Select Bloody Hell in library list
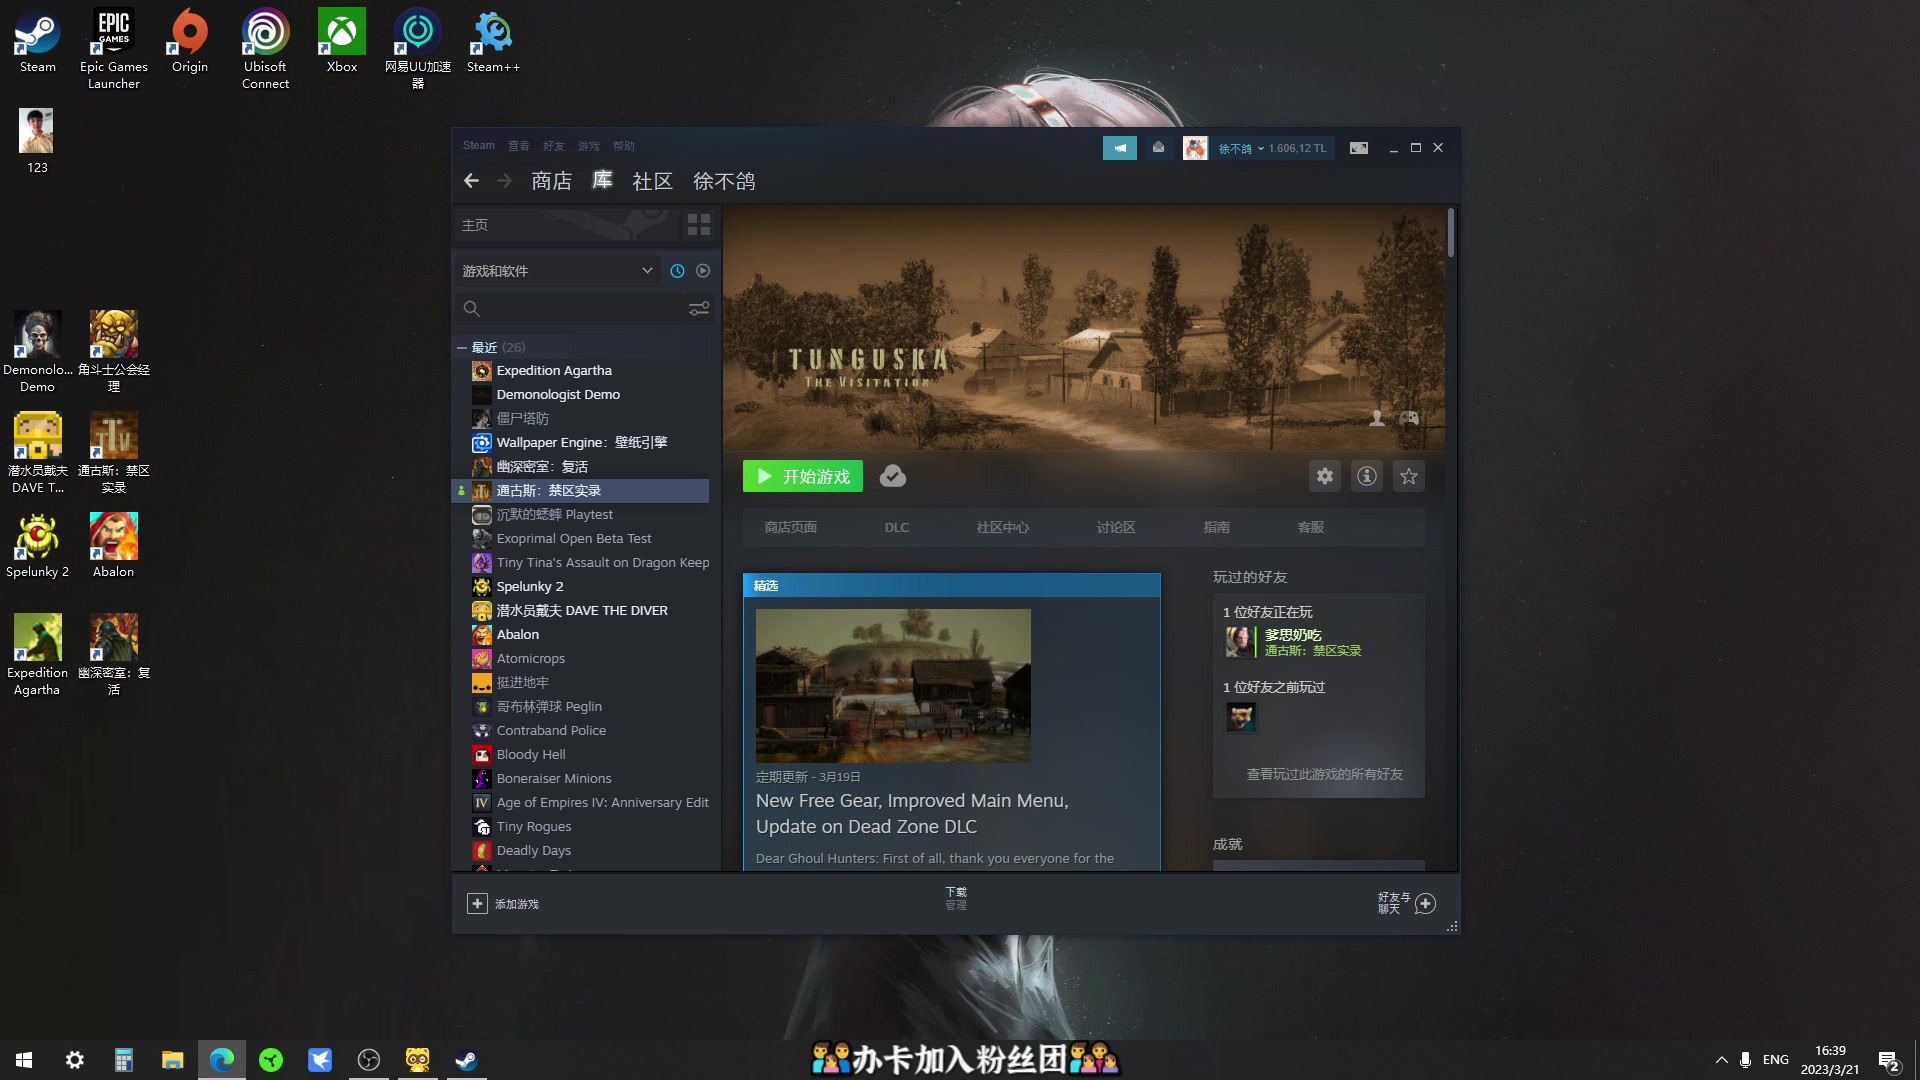 point(590,755)
